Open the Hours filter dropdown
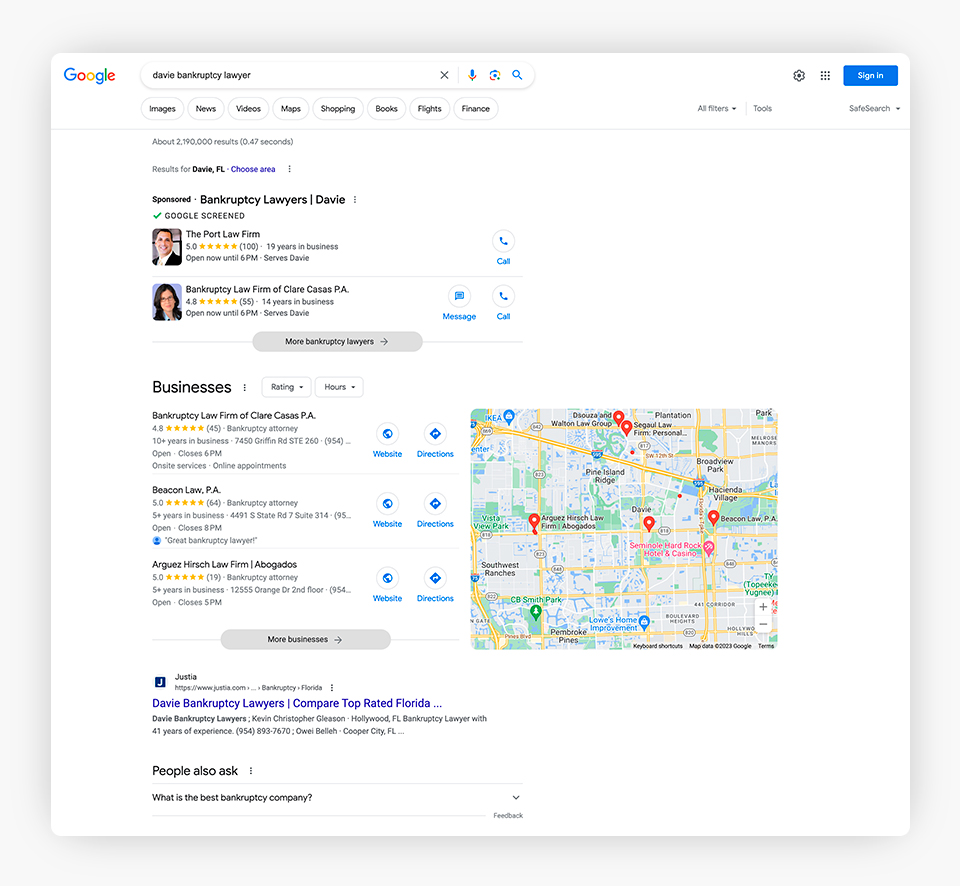The width and height of the screenshot is (960, 886). (x=339, y=387)
